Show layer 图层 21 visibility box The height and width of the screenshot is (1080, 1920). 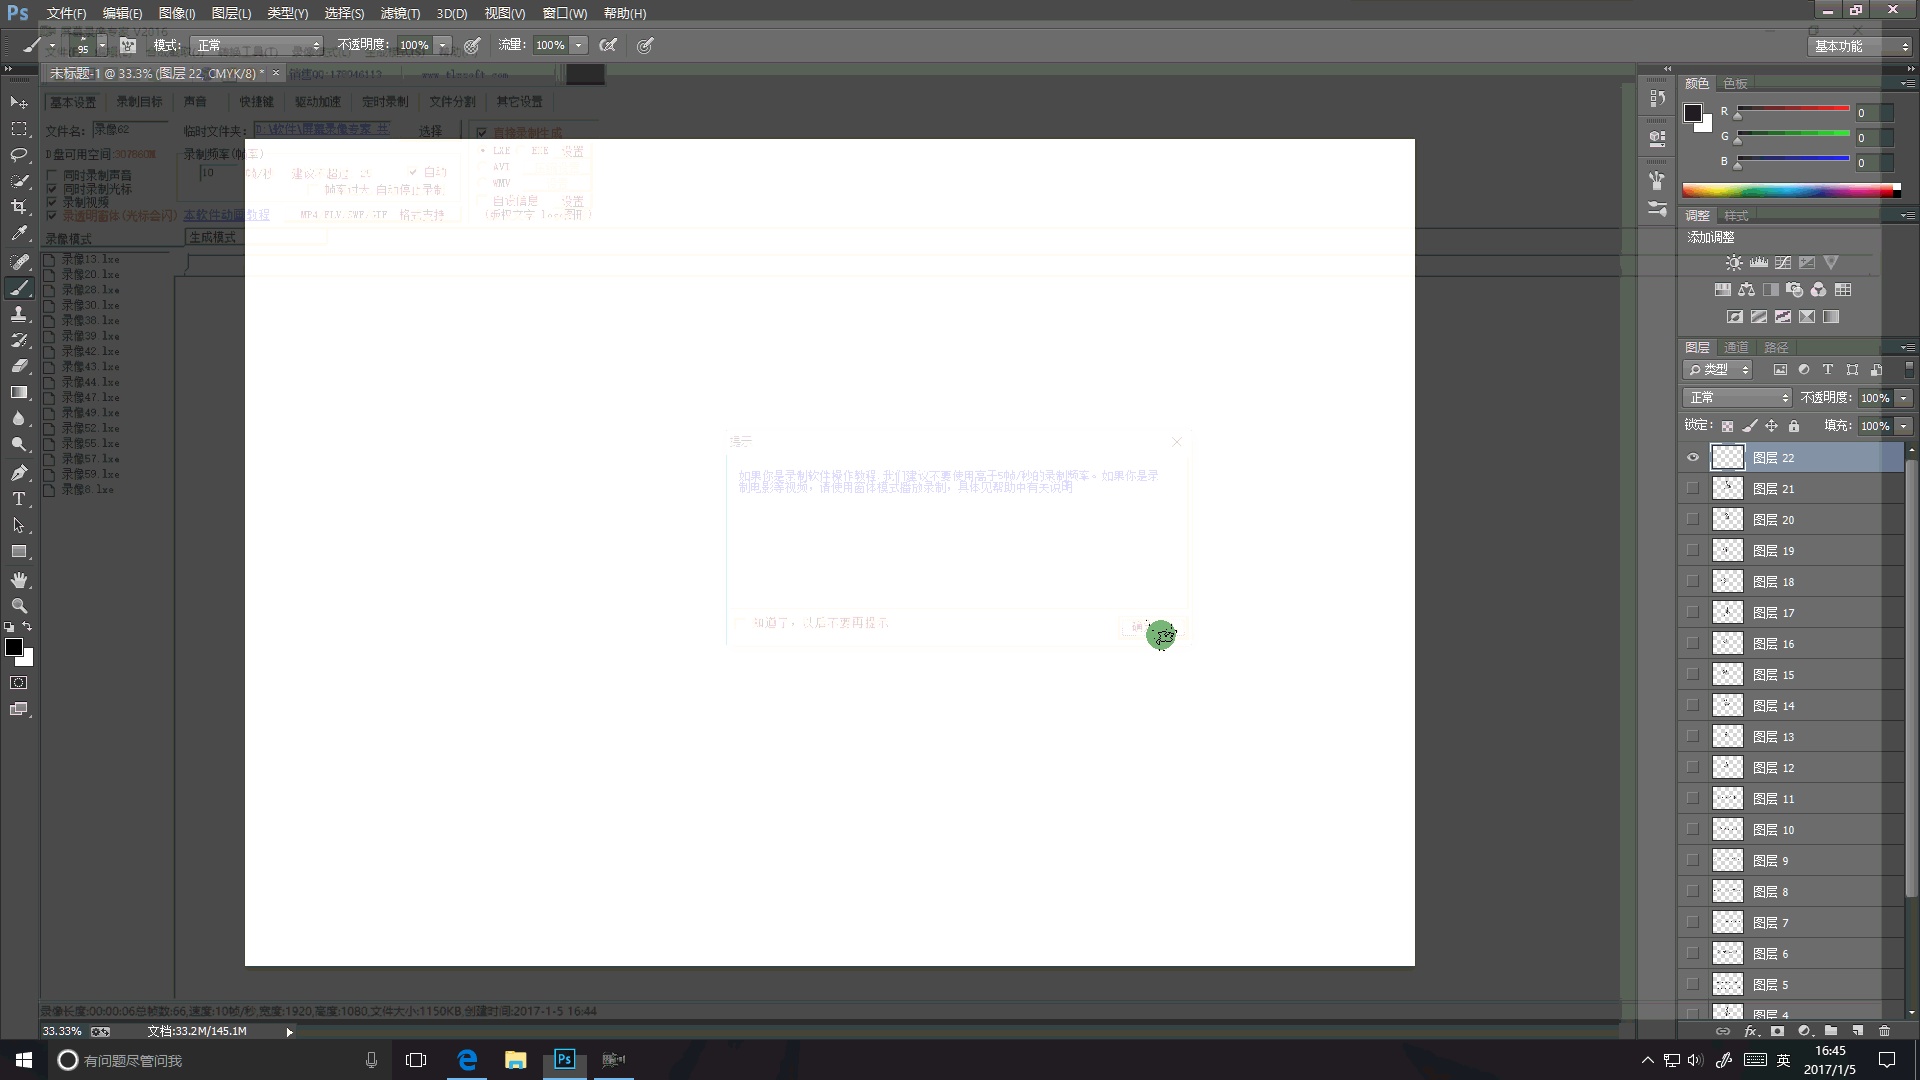(1693, 489)
